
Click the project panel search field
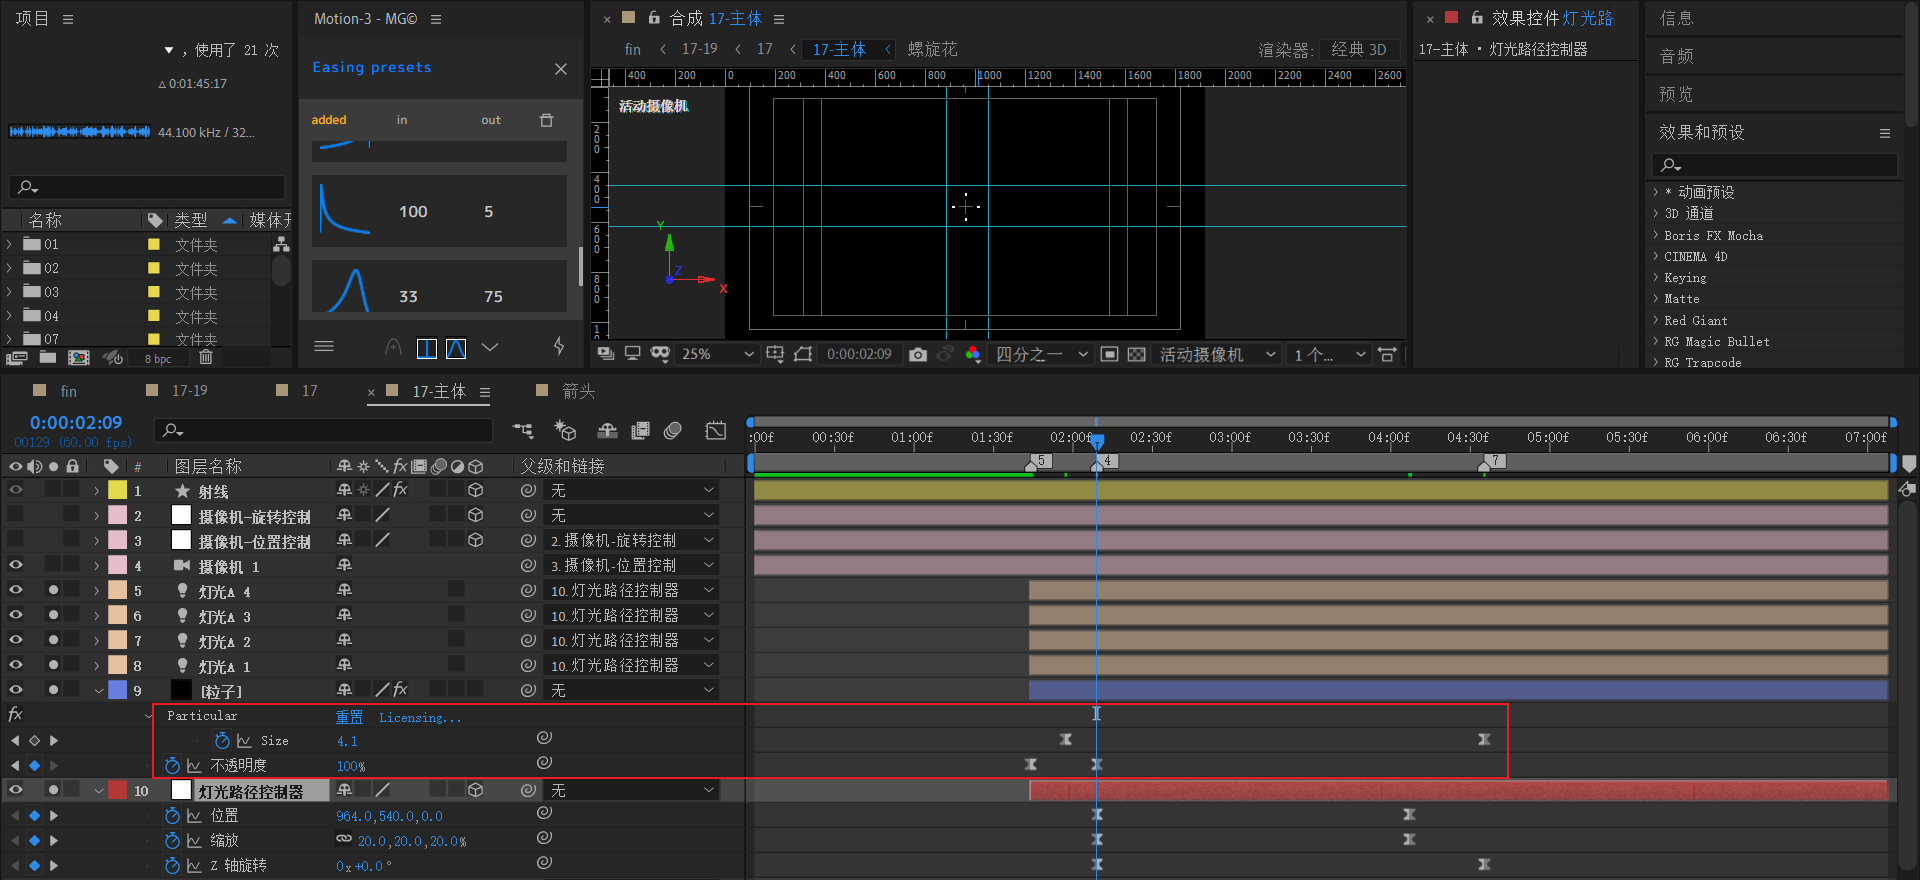[148, 187]
